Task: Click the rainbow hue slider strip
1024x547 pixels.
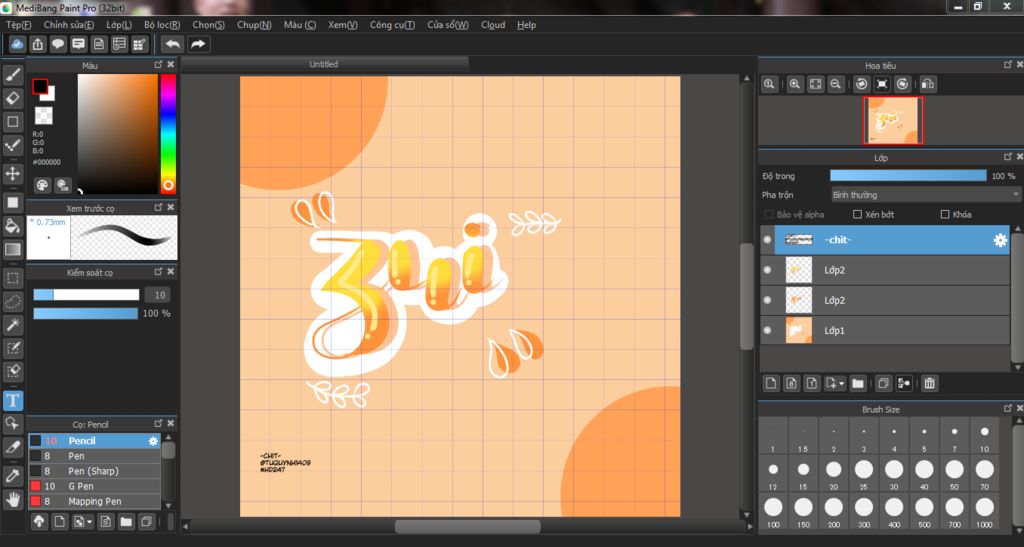Action: click(x=168, y=134)
